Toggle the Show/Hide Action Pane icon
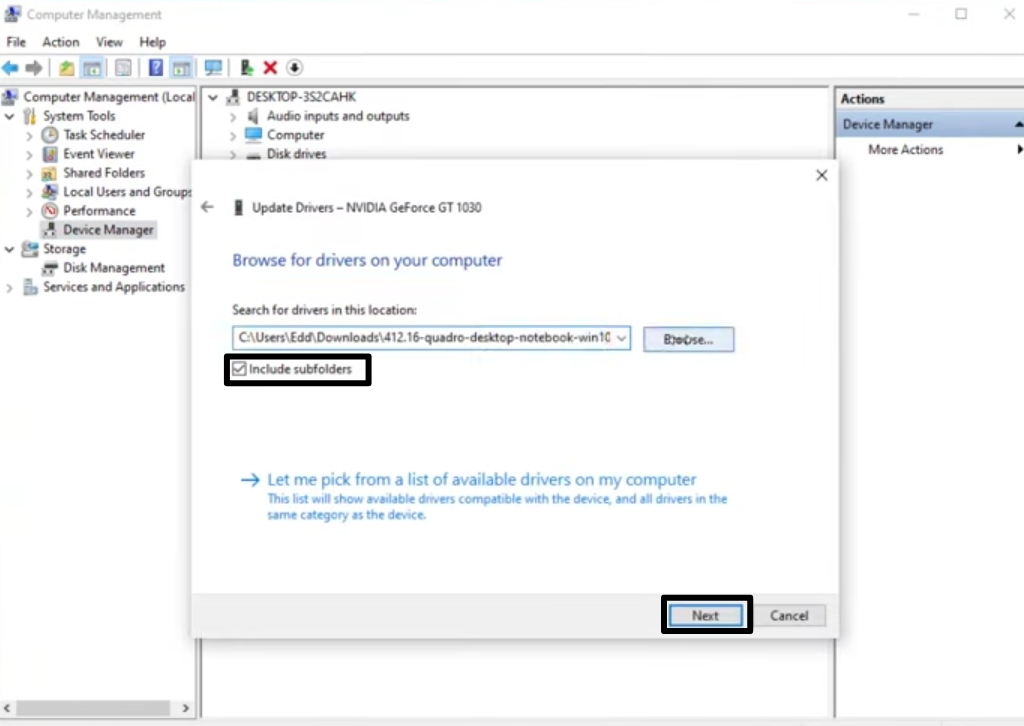 click(x=181, y=67)
